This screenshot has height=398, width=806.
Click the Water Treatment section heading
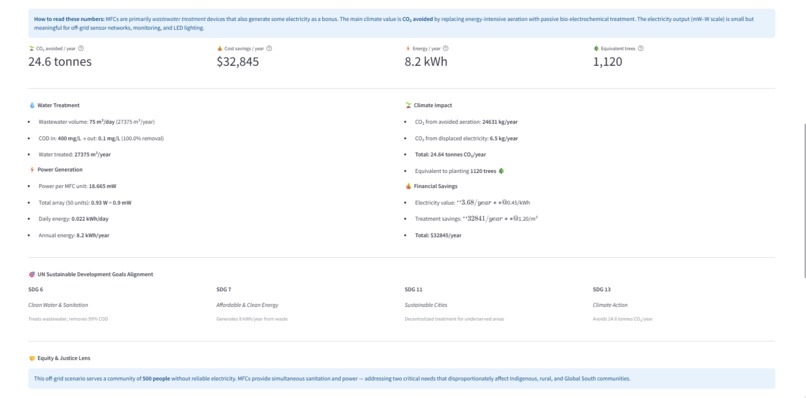[59, 105]
